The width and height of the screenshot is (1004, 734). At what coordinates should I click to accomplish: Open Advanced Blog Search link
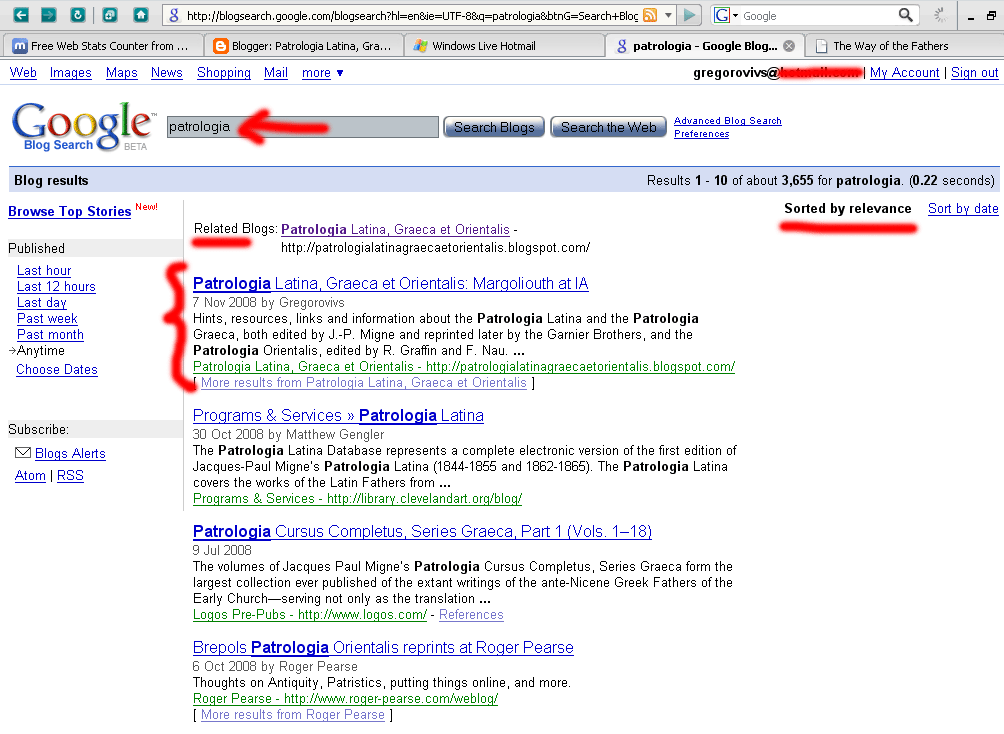(x=727, y=120)
